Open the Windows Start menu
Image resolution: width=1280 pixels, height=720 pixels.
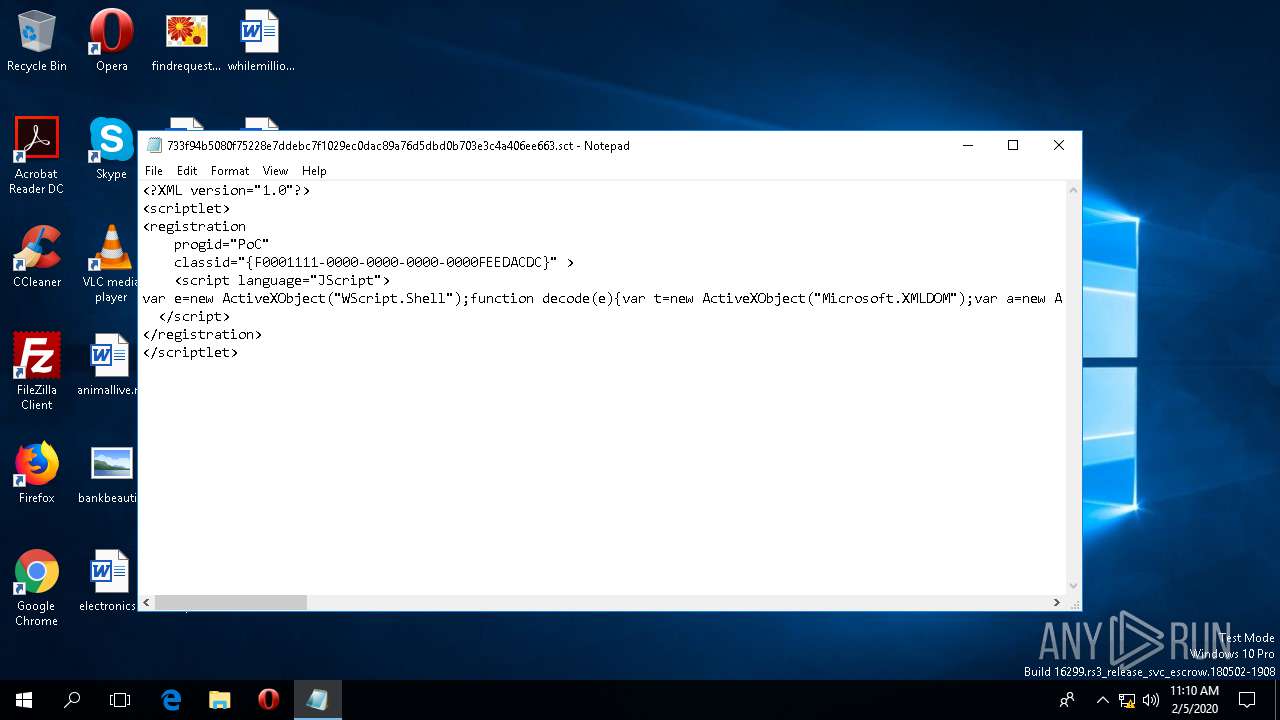point(24,700)
